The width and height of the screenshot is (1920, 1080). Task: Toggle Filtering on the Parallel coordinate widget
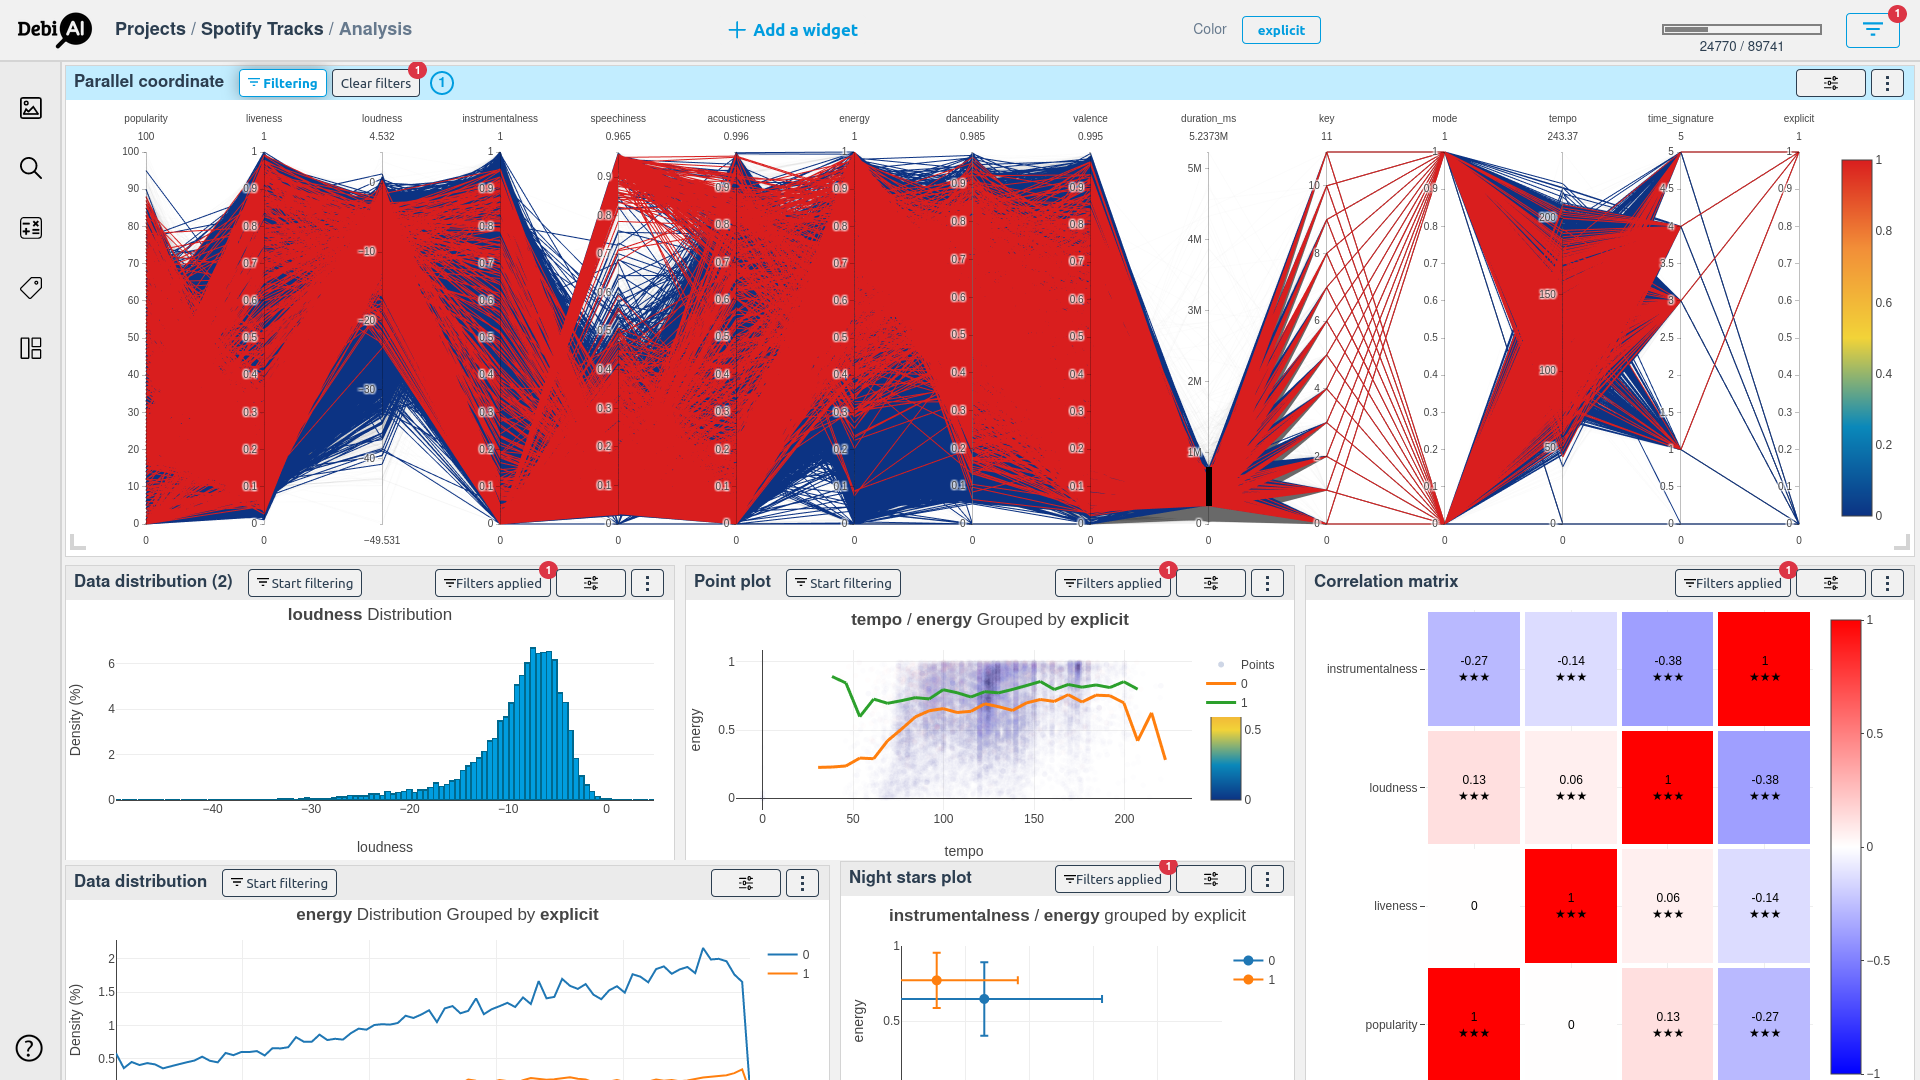[x=283, y=83]
